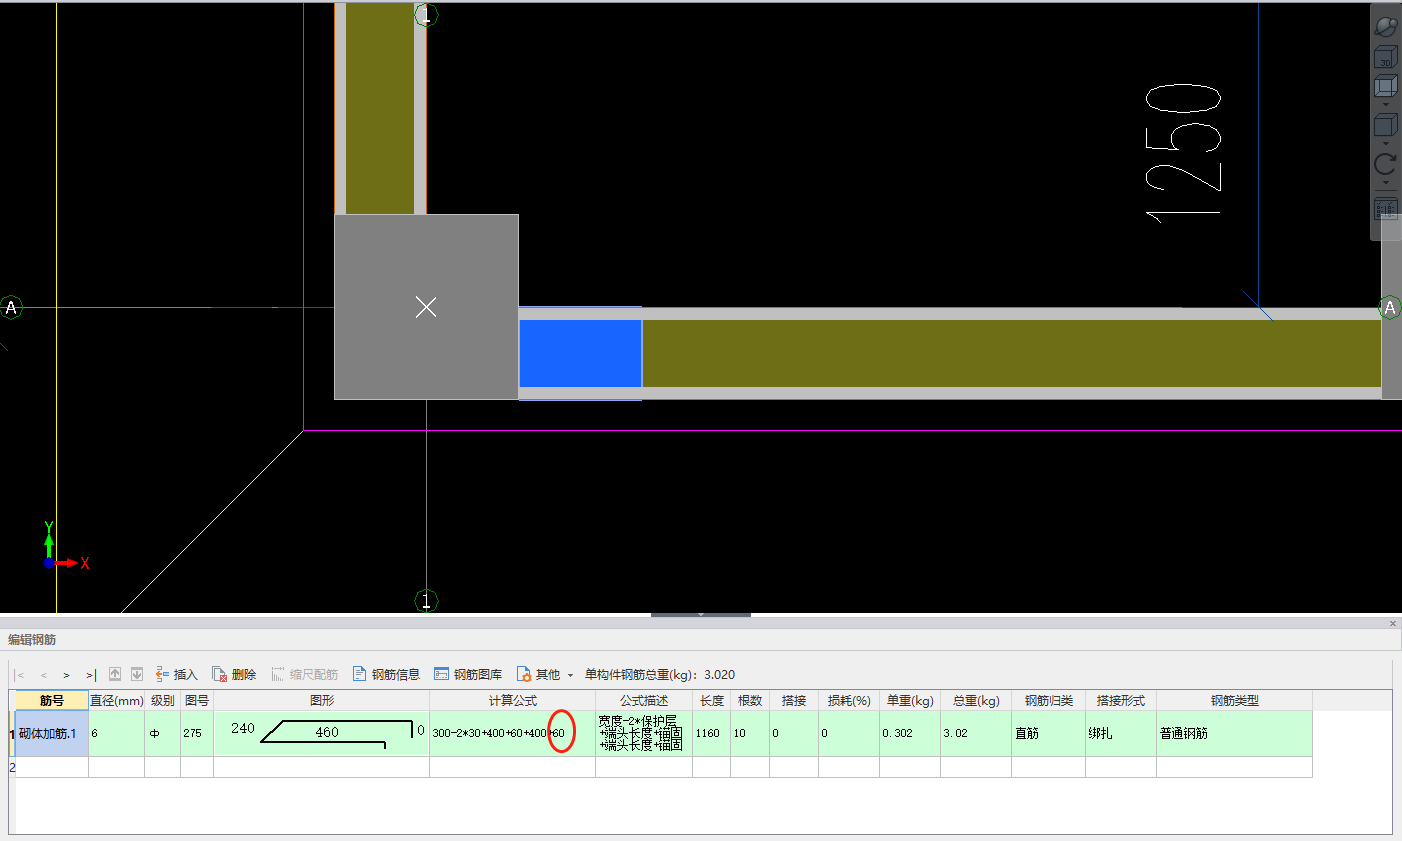The height and width of the screenshot is (841, 1402).
Task: Select the 单重(kg) column header
Action: [910, 701]
